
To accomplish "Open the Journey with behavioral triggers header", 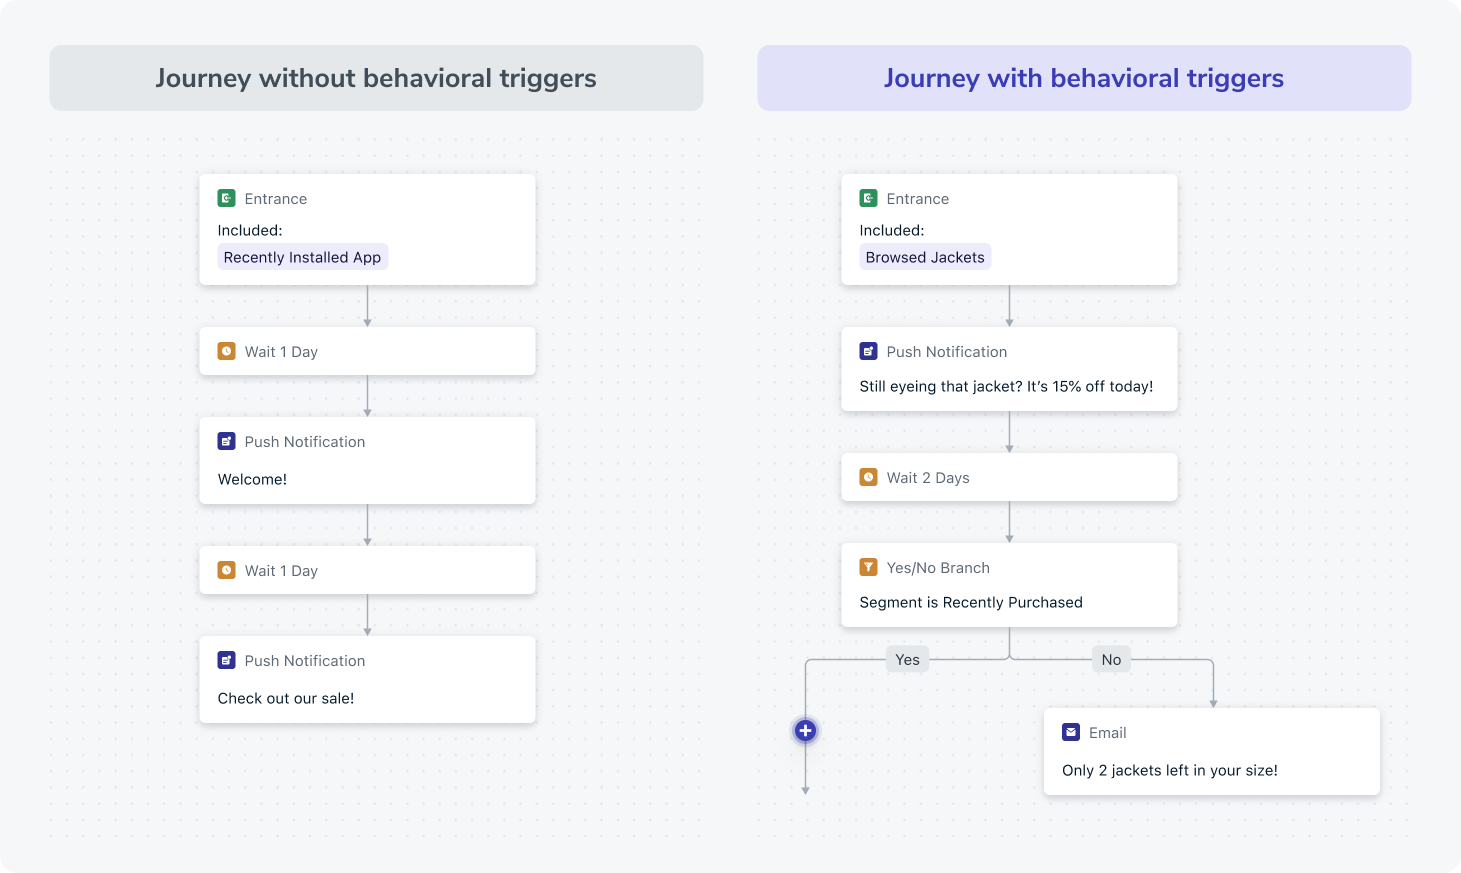I will coord(1084,78).
